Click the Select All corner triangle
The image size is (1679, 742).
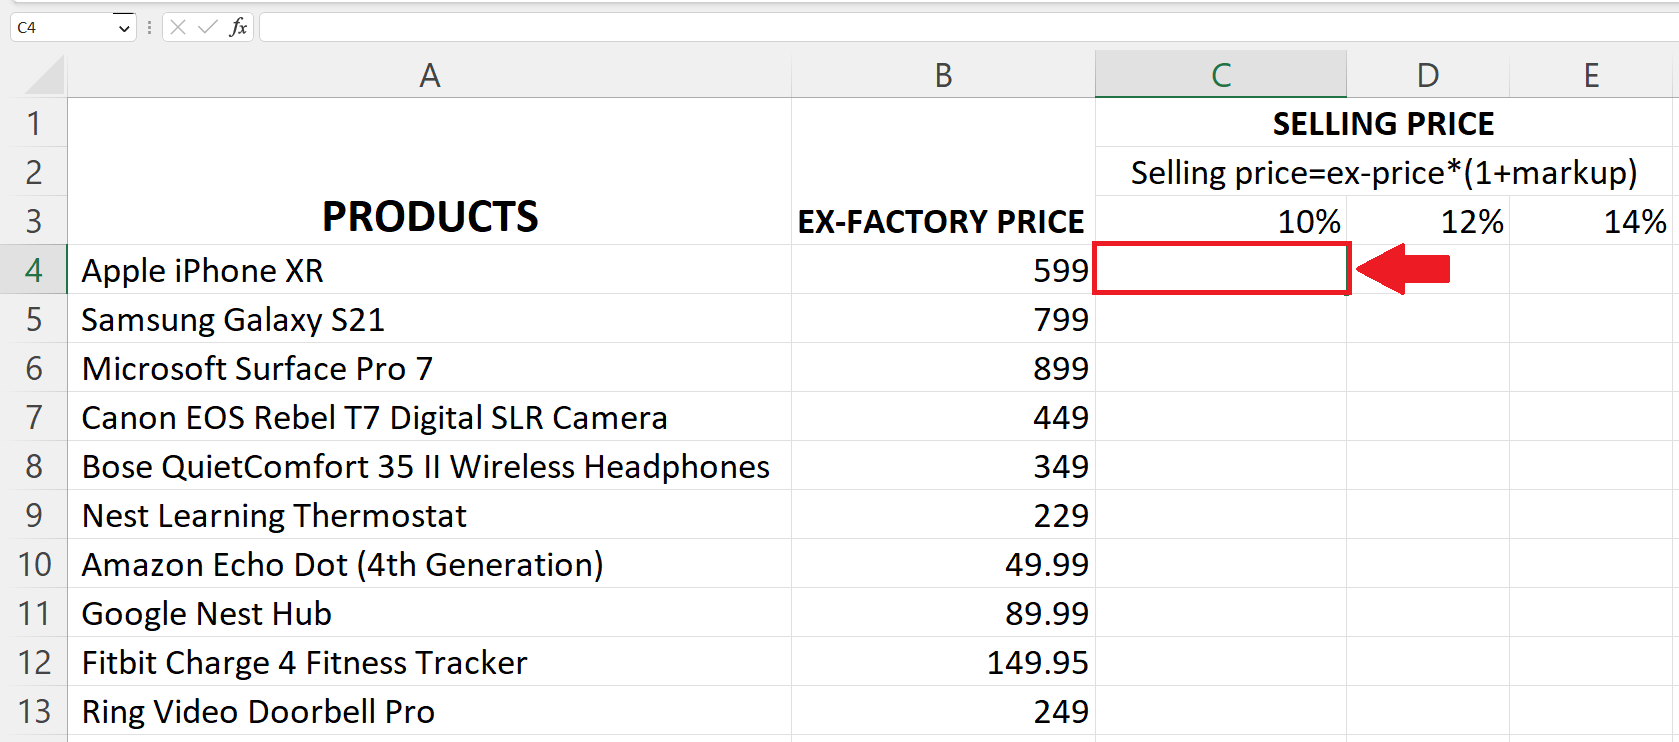(43, 75)
